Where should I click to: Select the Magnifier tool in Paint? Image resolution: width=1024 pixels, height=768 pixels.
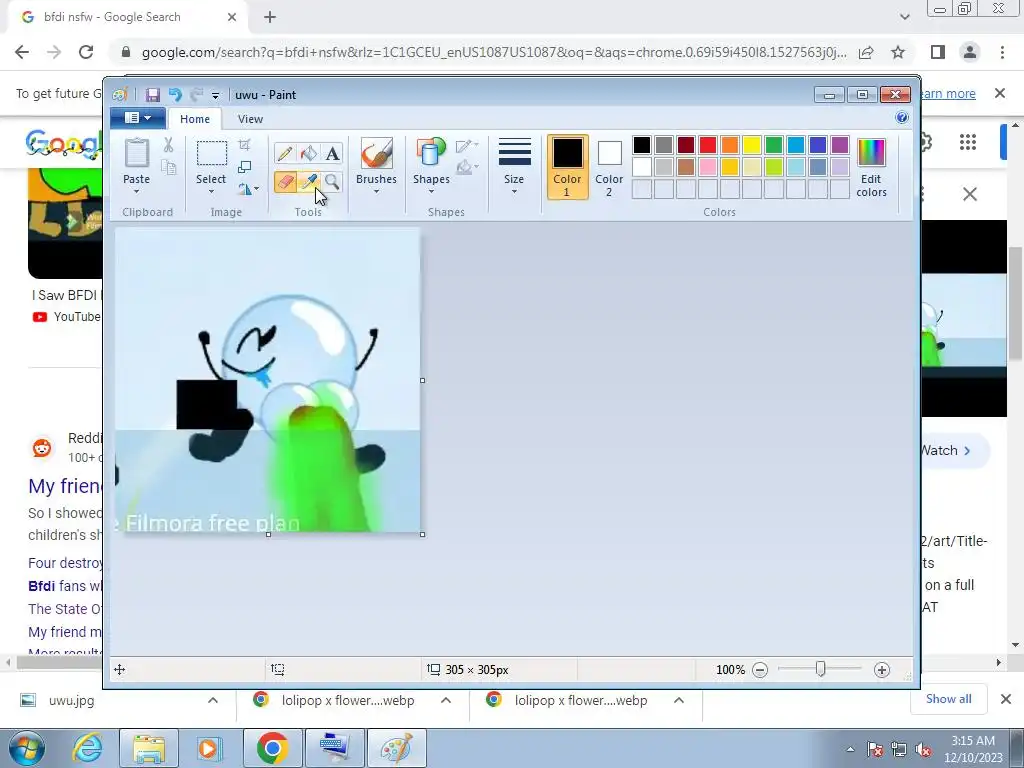332,182
